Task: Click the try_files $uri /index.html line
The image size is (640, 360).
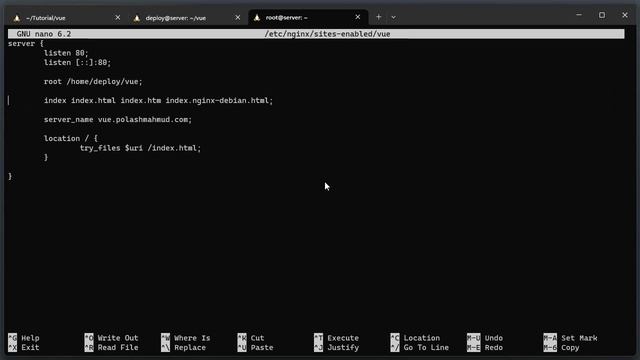Action: click(x=140, y=148)
